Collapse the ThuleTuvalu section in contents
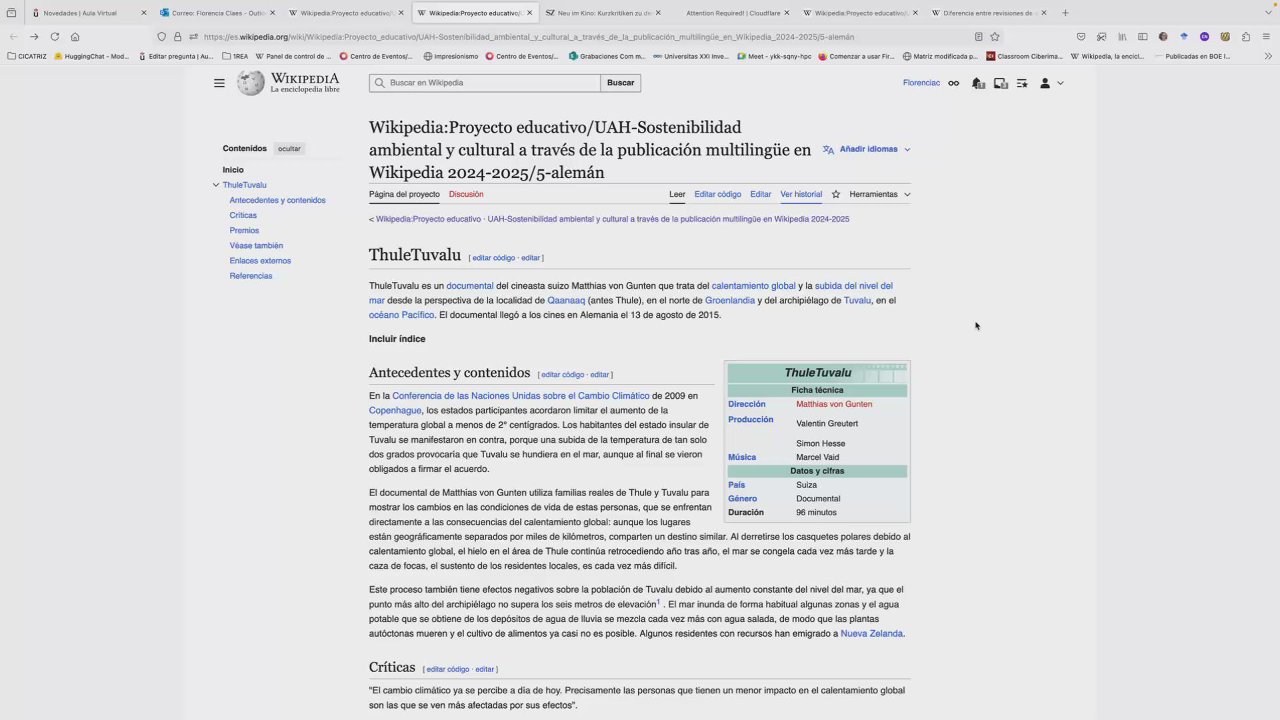1280x720 pixels. point(216,185)
